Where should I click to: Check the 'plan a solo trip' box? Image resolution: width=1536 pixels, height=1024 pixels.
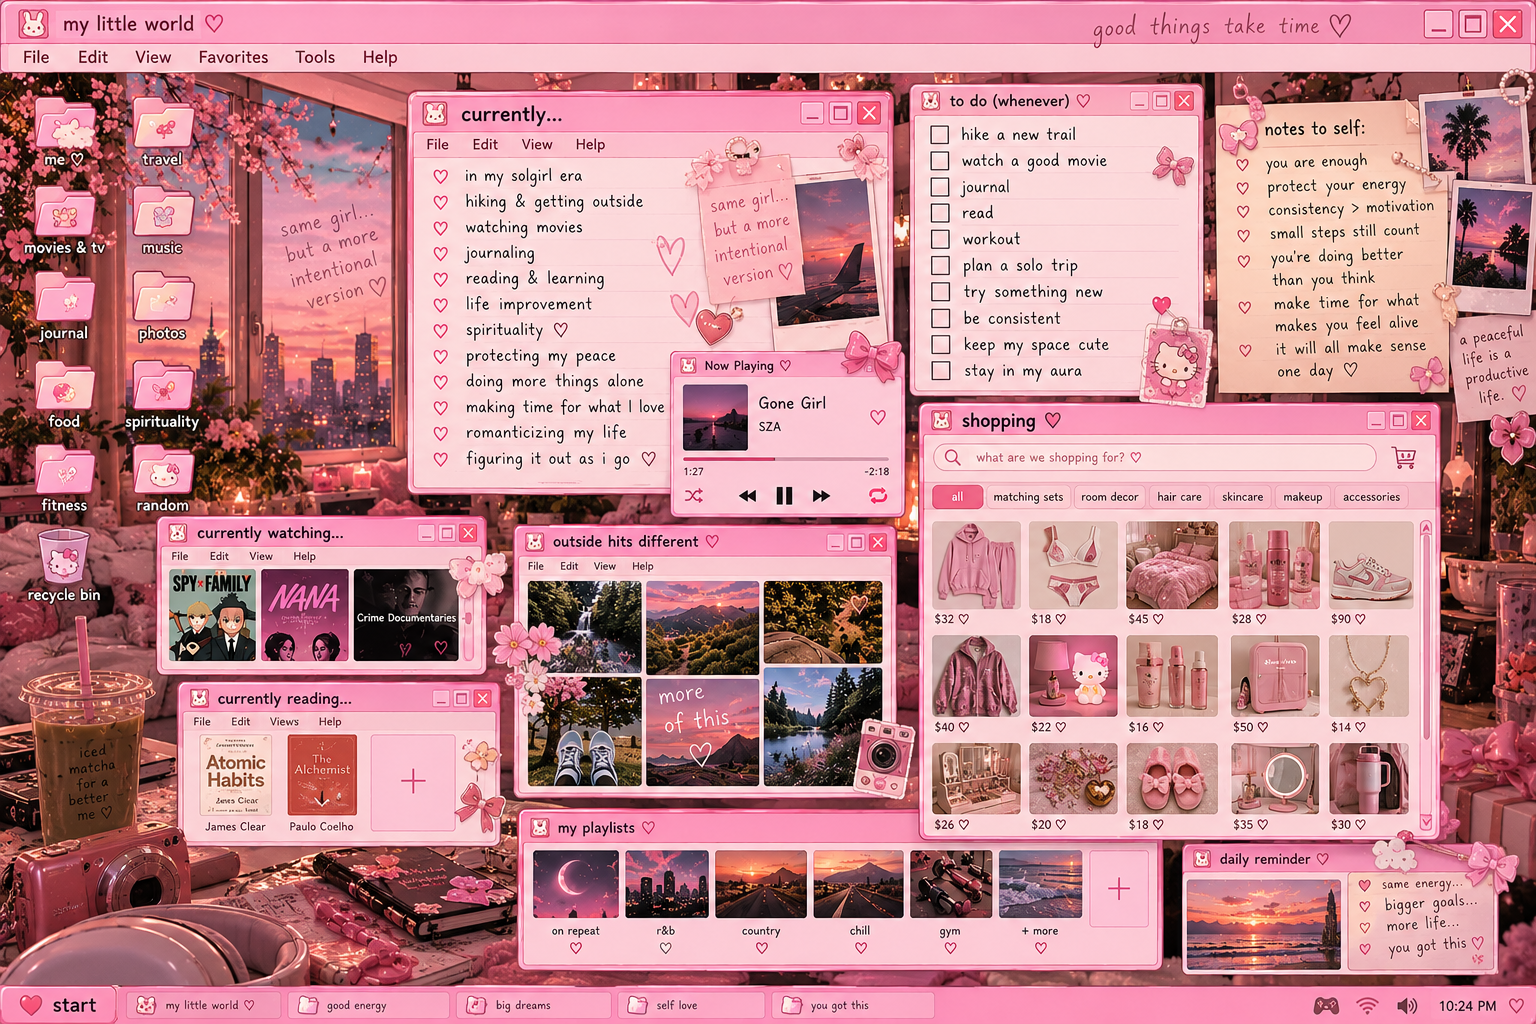pyautogui.click(x=940, y=265)
